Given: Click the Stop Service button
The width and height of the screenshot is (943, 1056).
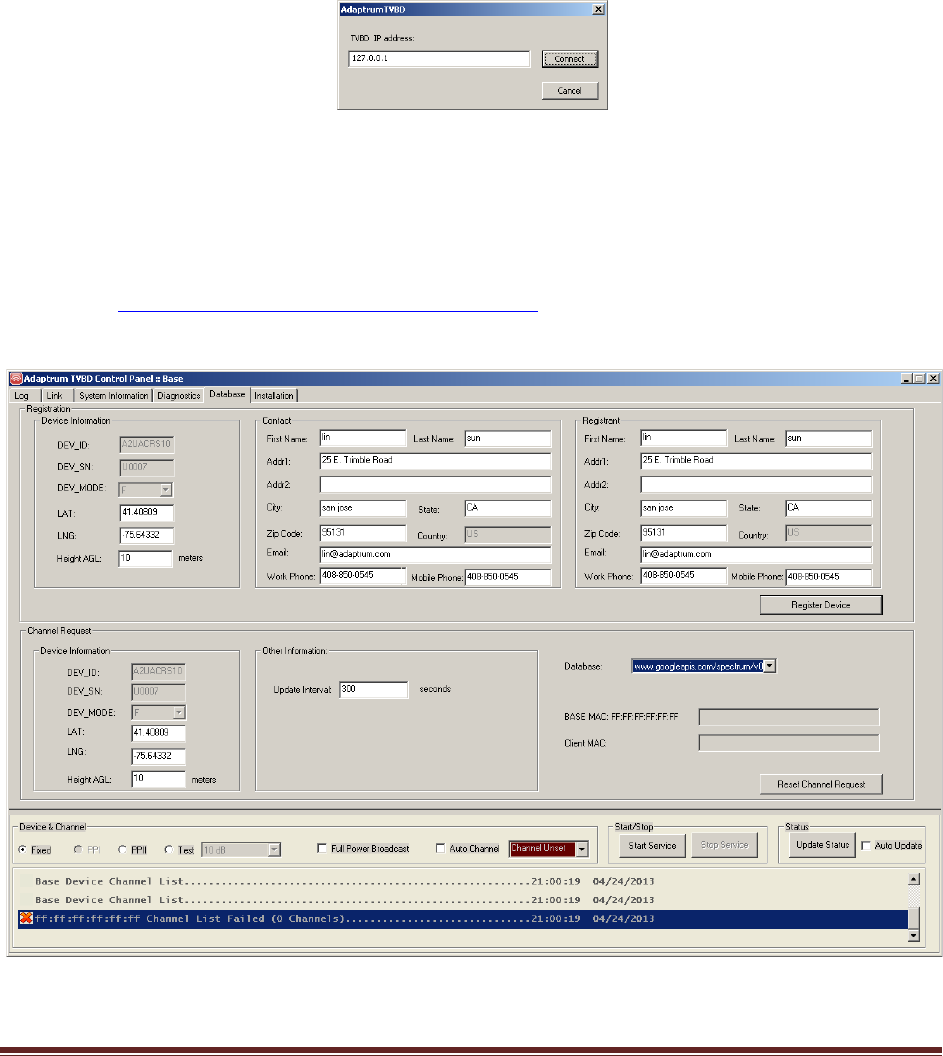Looking at the screenshot, I should pos(724,845).
